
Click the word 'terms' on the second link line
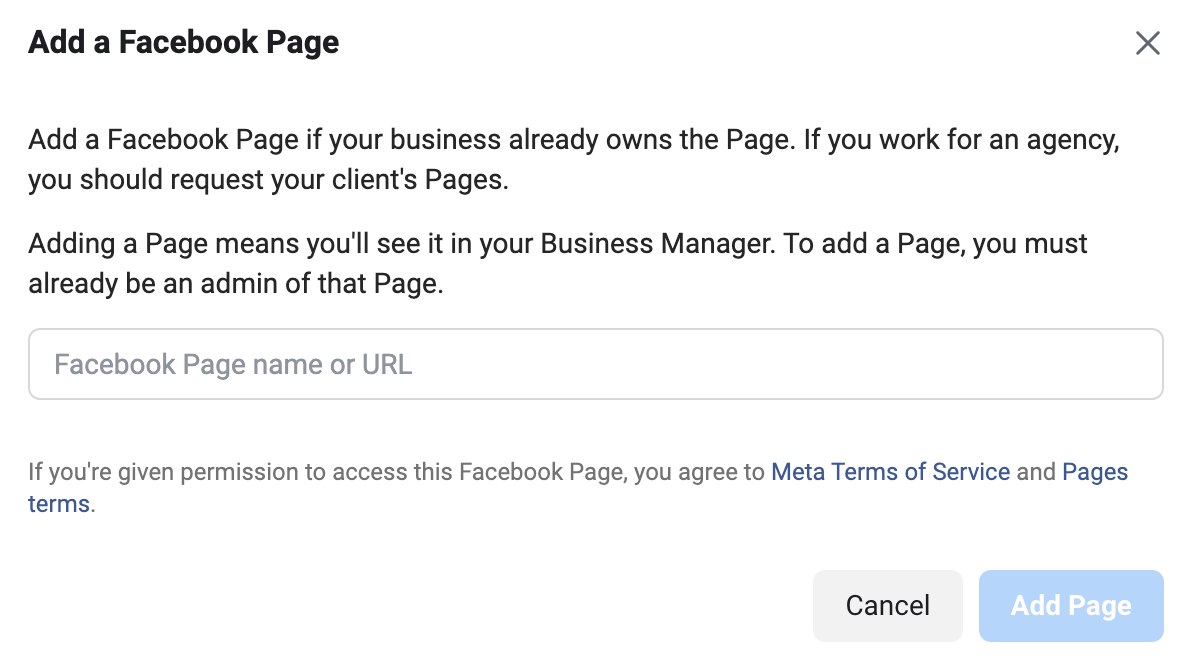[59, 504]
